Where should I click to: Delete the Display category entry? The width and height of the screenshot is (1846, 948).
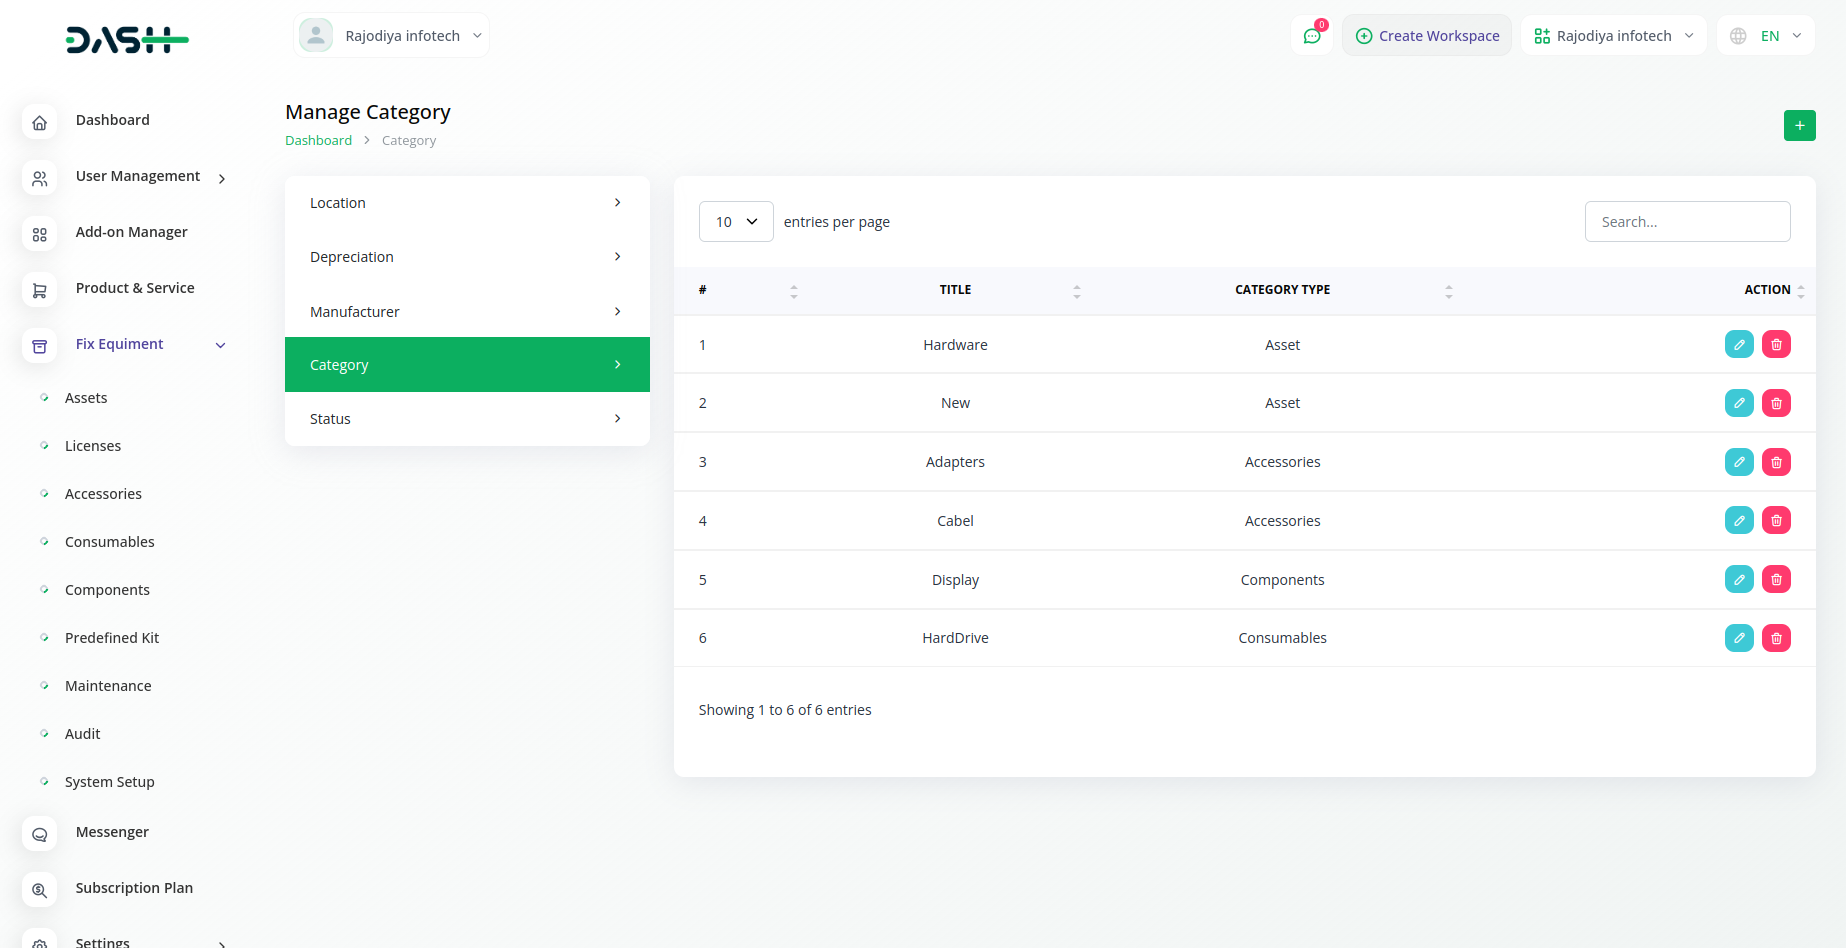click(x=1776, y=579)
